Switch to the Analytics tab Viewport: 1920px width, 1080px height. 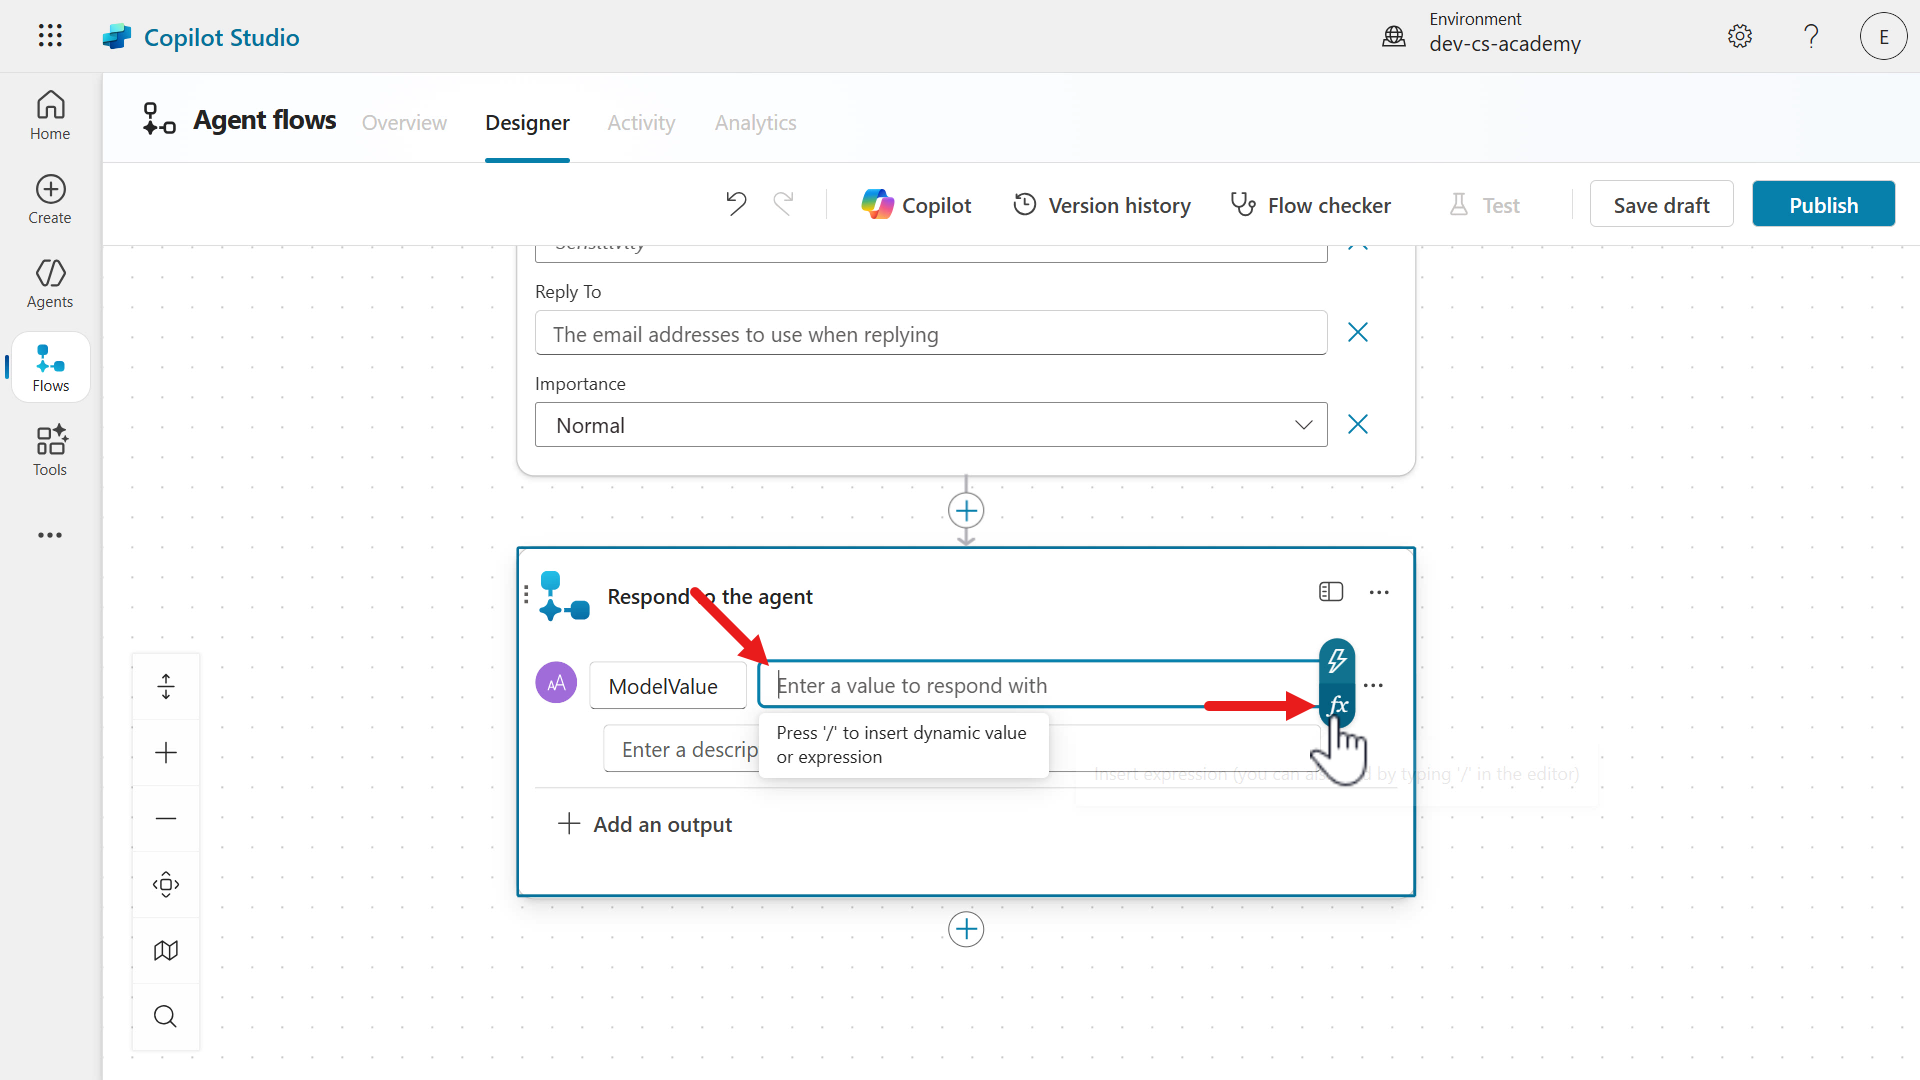[755, 122]
